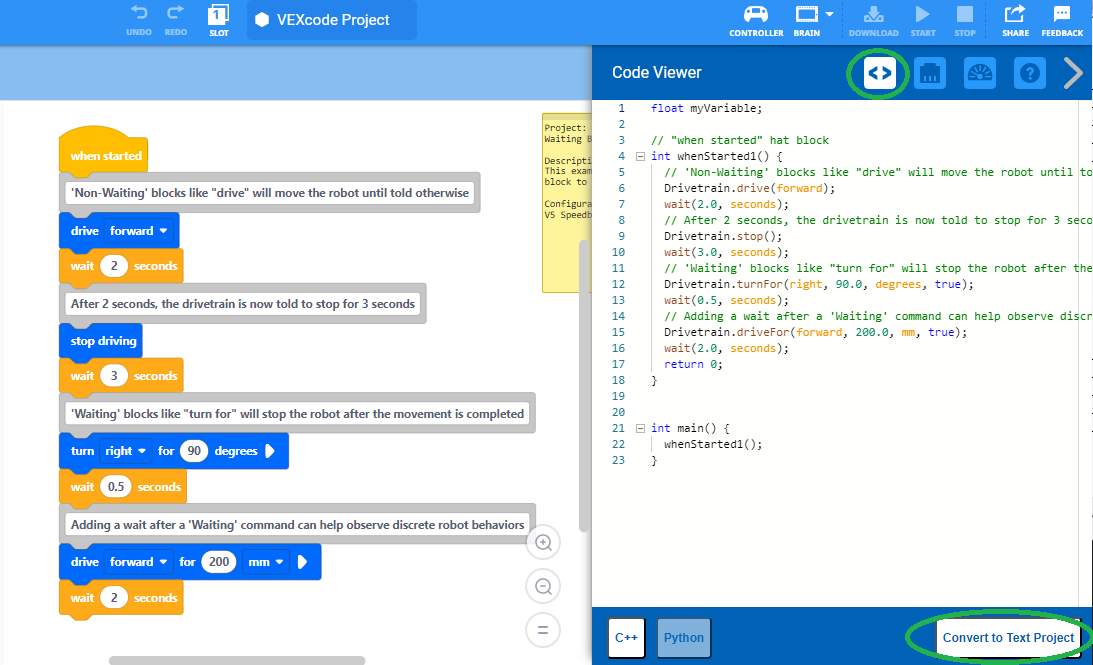Open first drive block forward dropdown
This screenshot has width=1093, height=665.
(x=139, y=231)
